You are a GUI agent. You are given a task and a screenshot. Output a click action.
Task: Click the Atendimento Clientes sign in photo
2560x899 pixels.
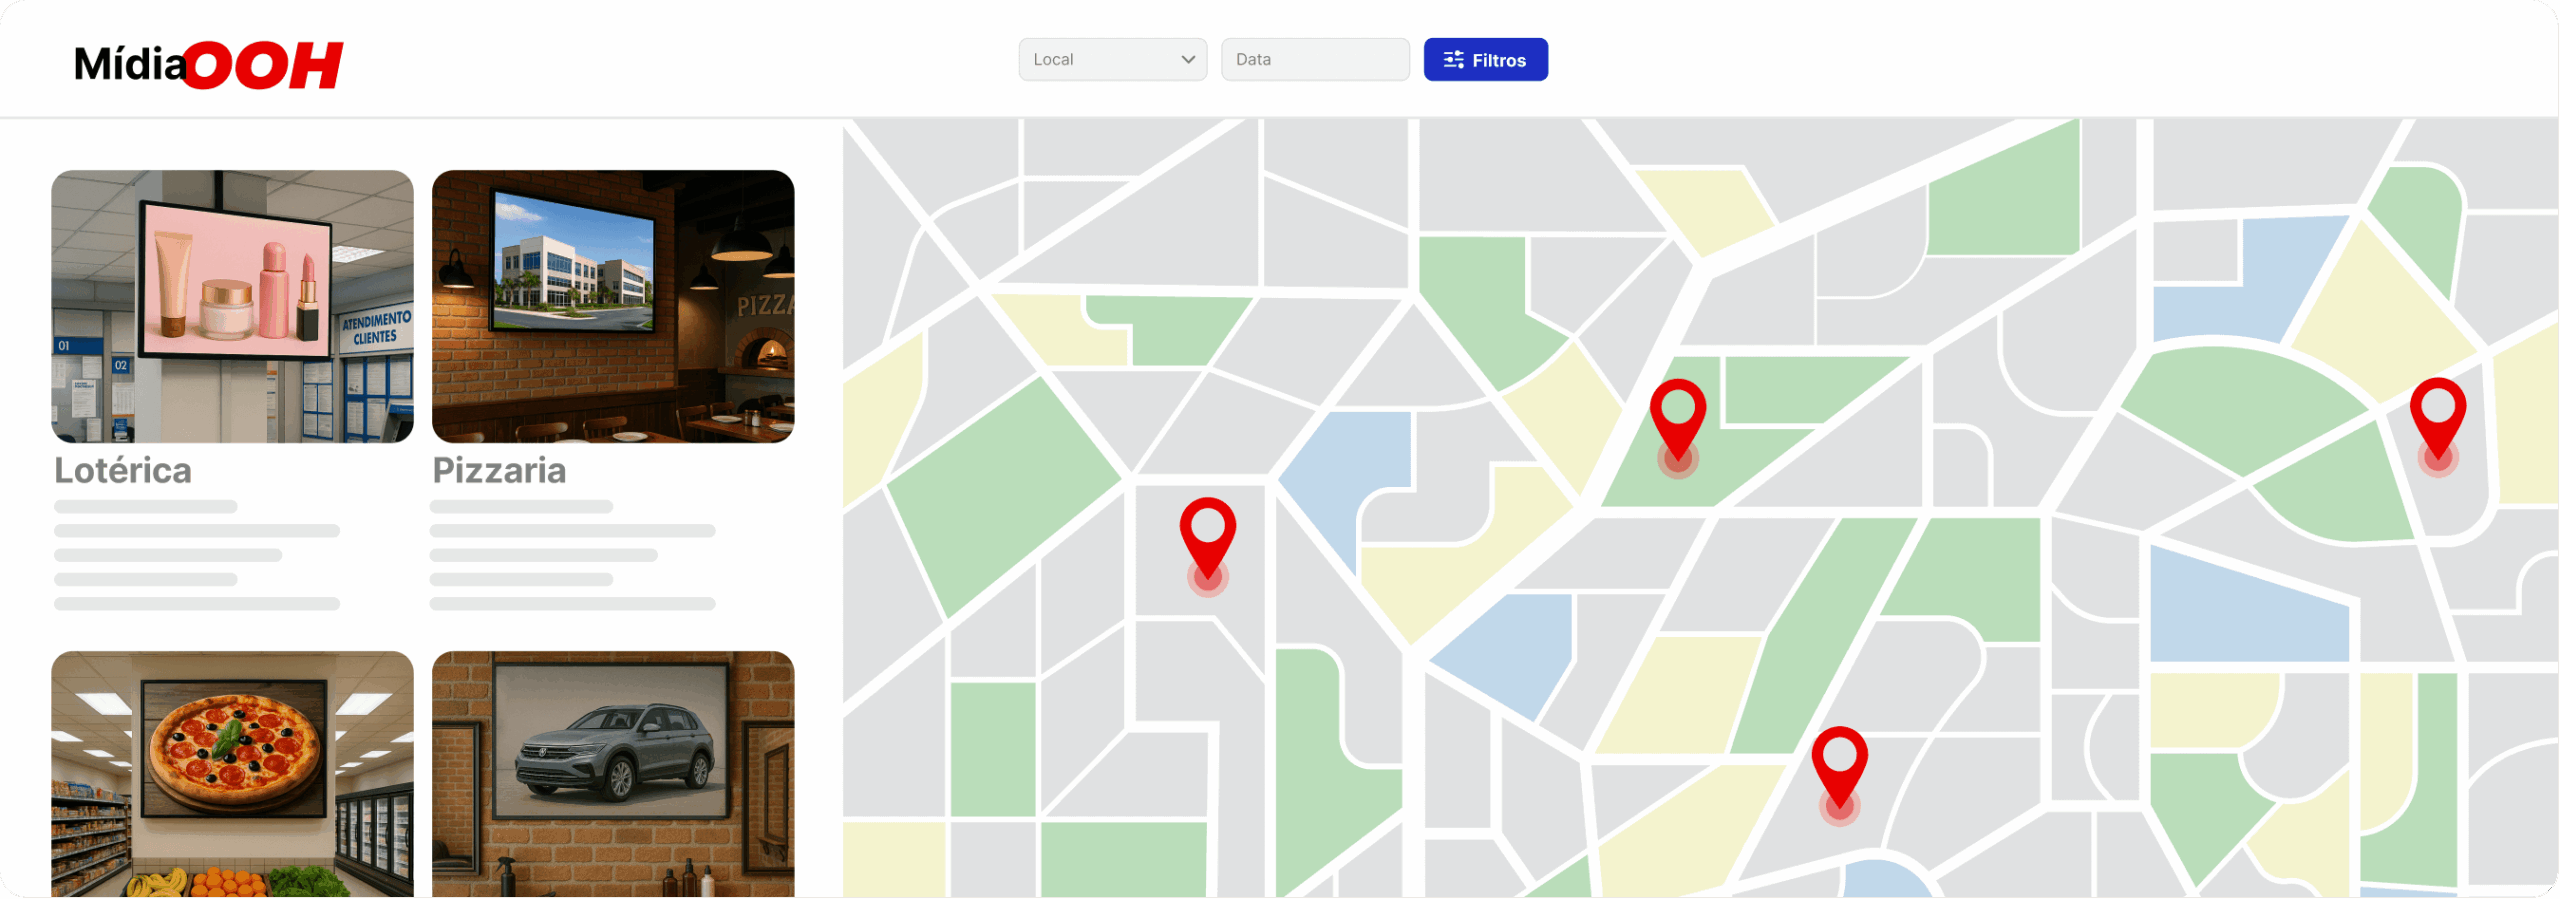tap(376, 328)
